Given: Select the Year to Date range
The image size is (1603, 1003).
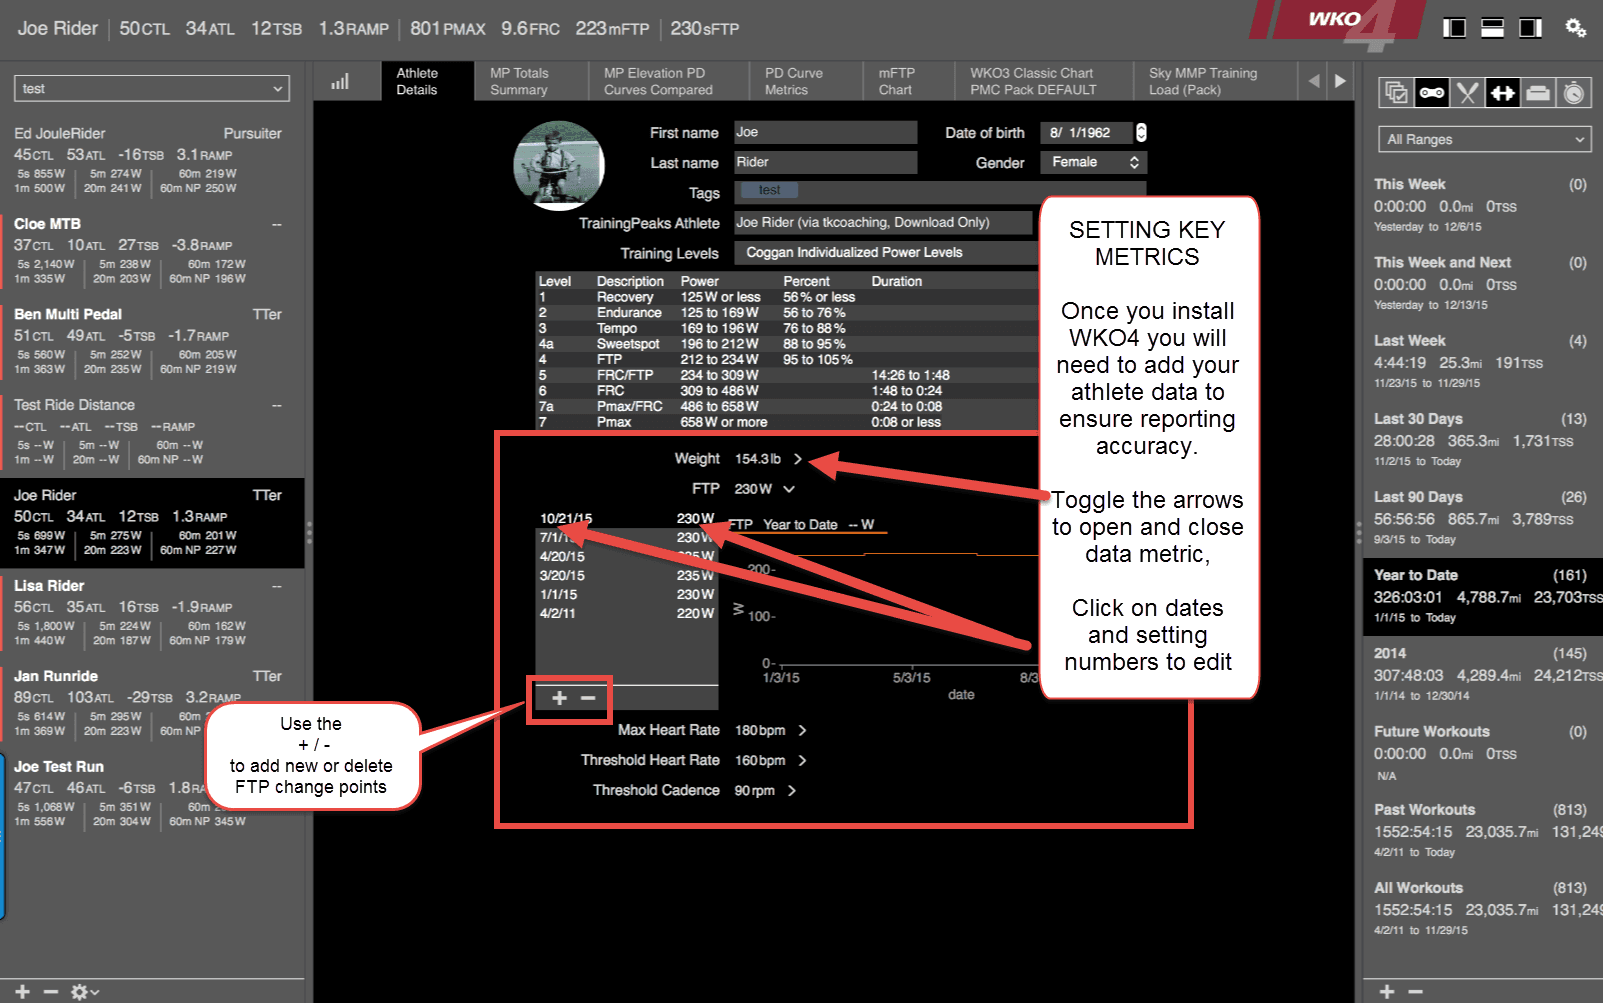Looking at the screenshot, I should [x=1483, y=596].
